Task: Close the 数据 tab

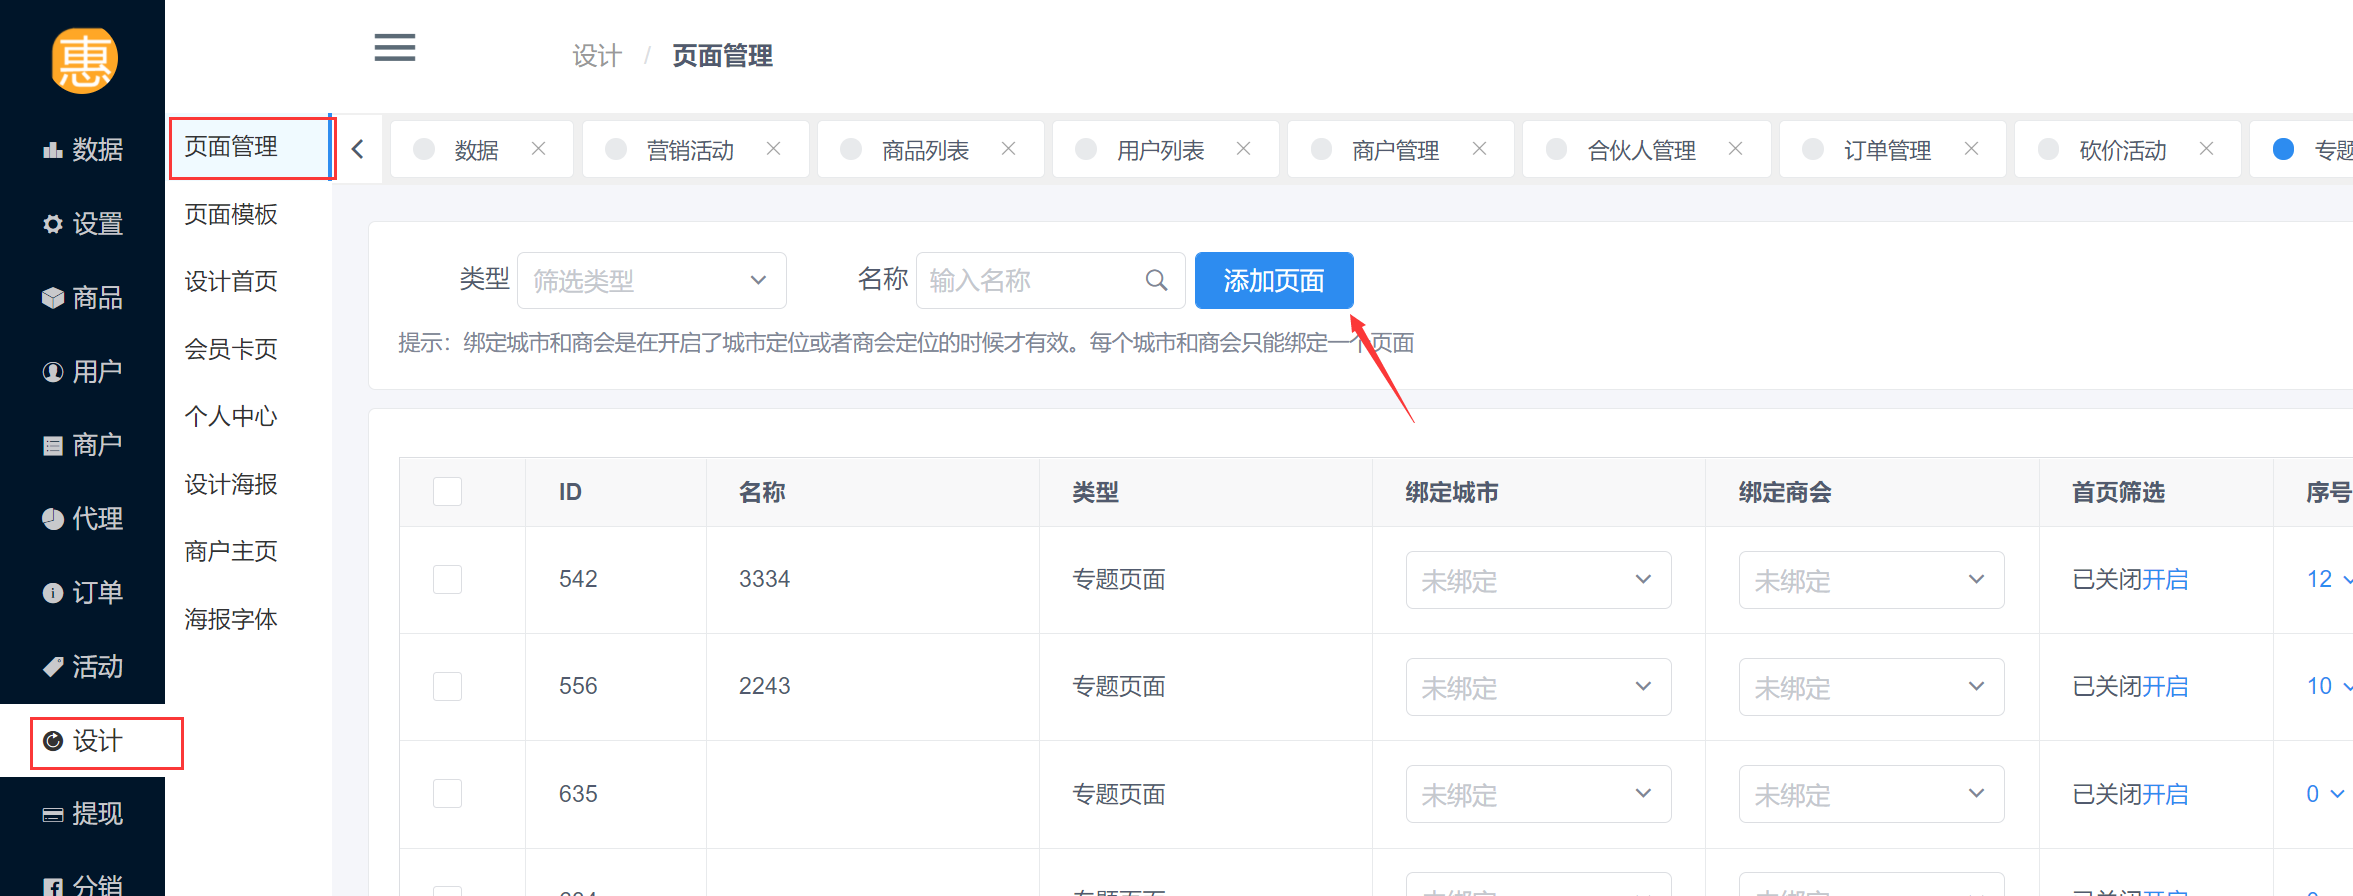Action: [x=538, y=149]
